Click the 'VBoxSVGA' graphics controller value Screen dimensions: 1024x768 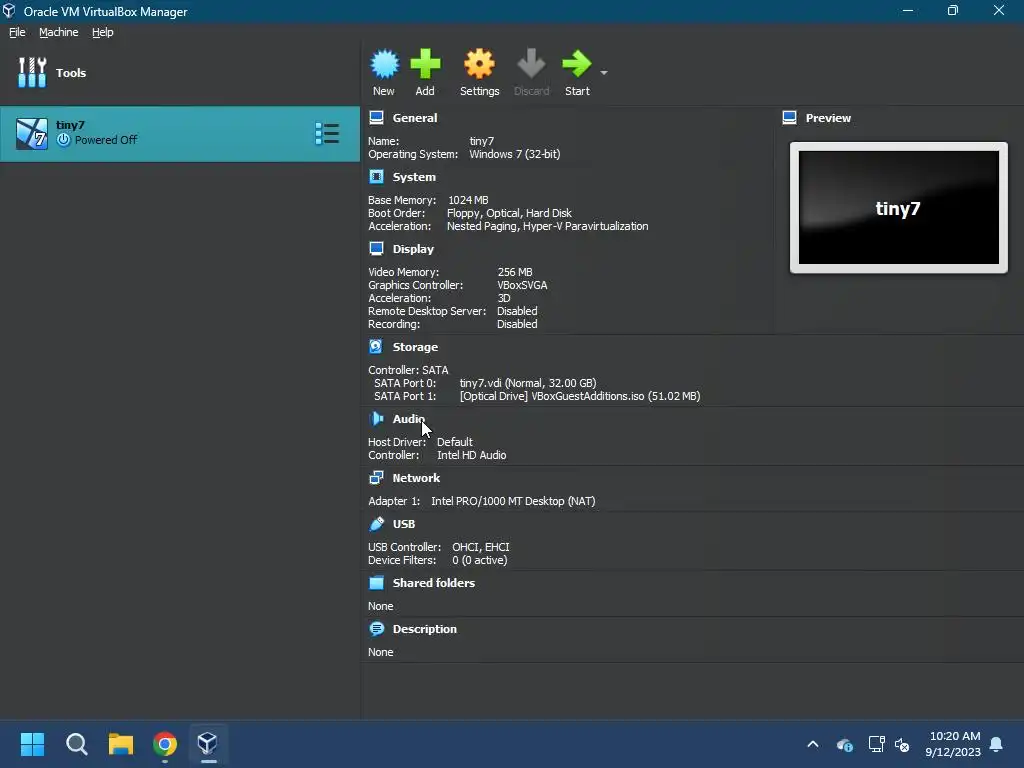point(522,285)
